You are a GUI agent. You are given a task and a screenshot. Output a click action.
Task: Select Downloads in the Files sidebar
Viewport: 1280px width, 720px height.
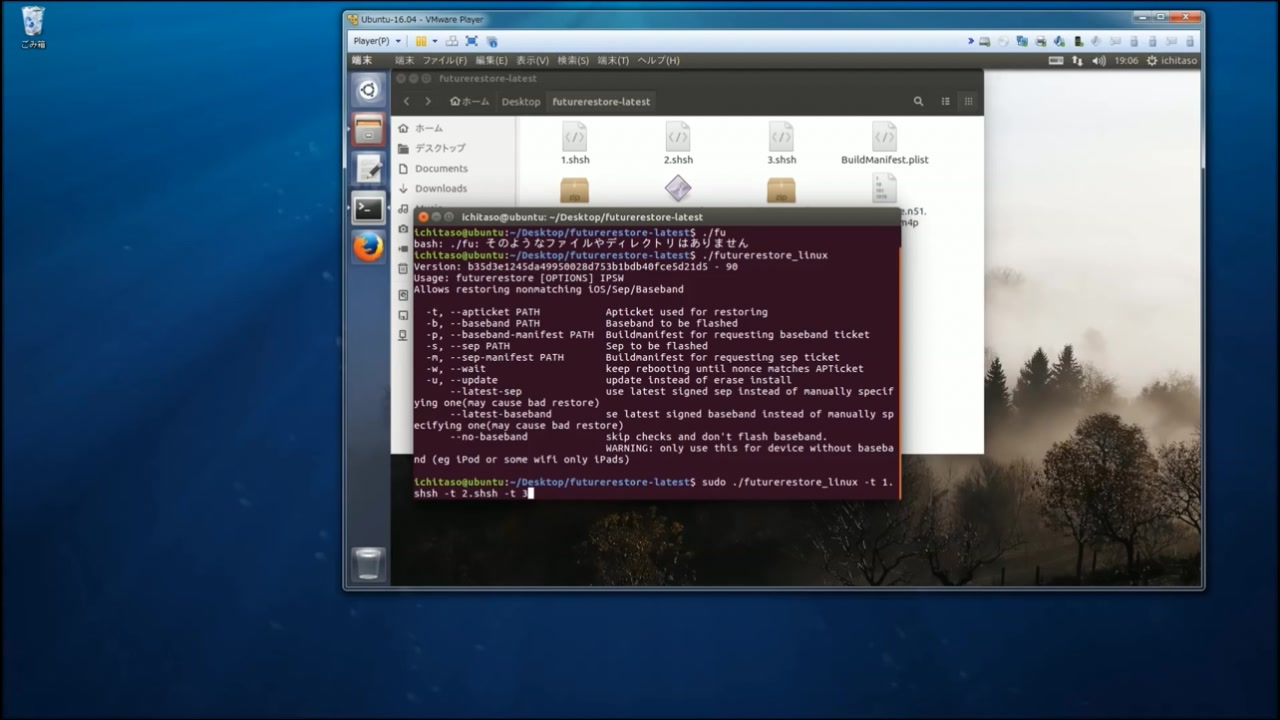tap(453, 188)
